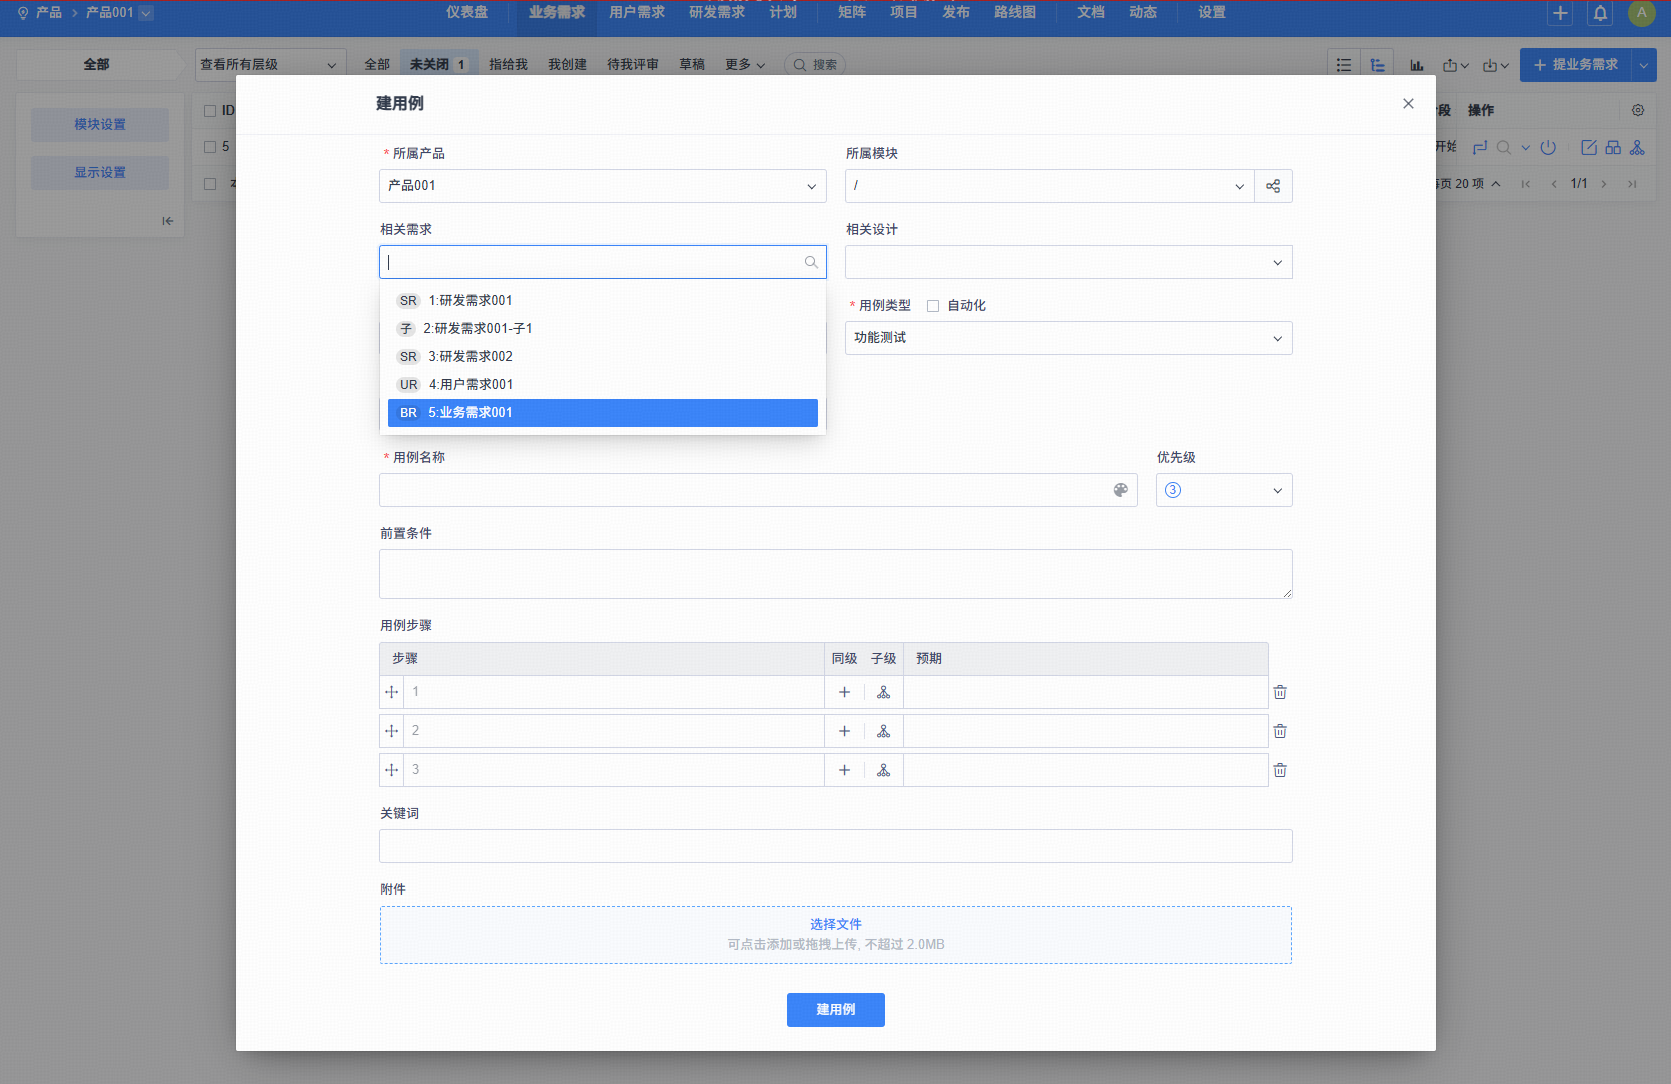This screenshot has width=1671, height=1084.
Task: Click 选择文件 to upload an attachment
Action: pyautogui.click(x=835, y=924)
